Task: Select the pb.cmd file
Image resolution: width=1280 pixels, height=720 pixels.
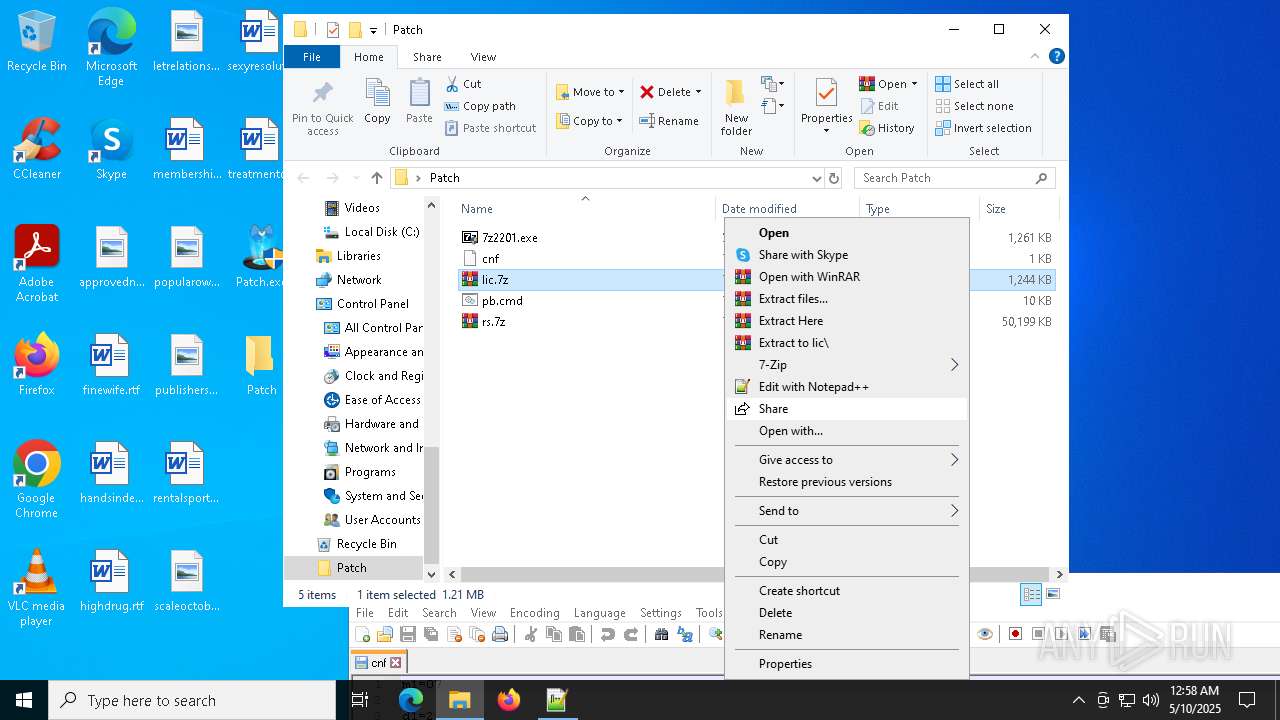Action: [x=502, y=301]
